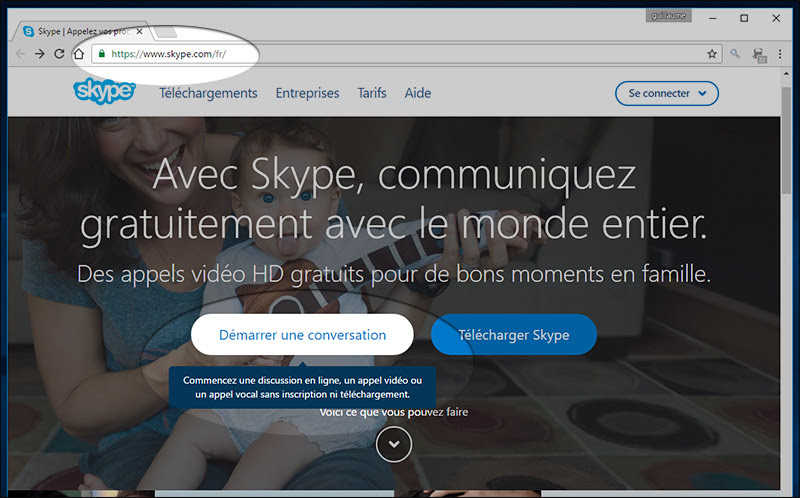This screenshot has width=800, height=498.
Task: Click the browser forward arrow
Action: (x=39, y=54)
